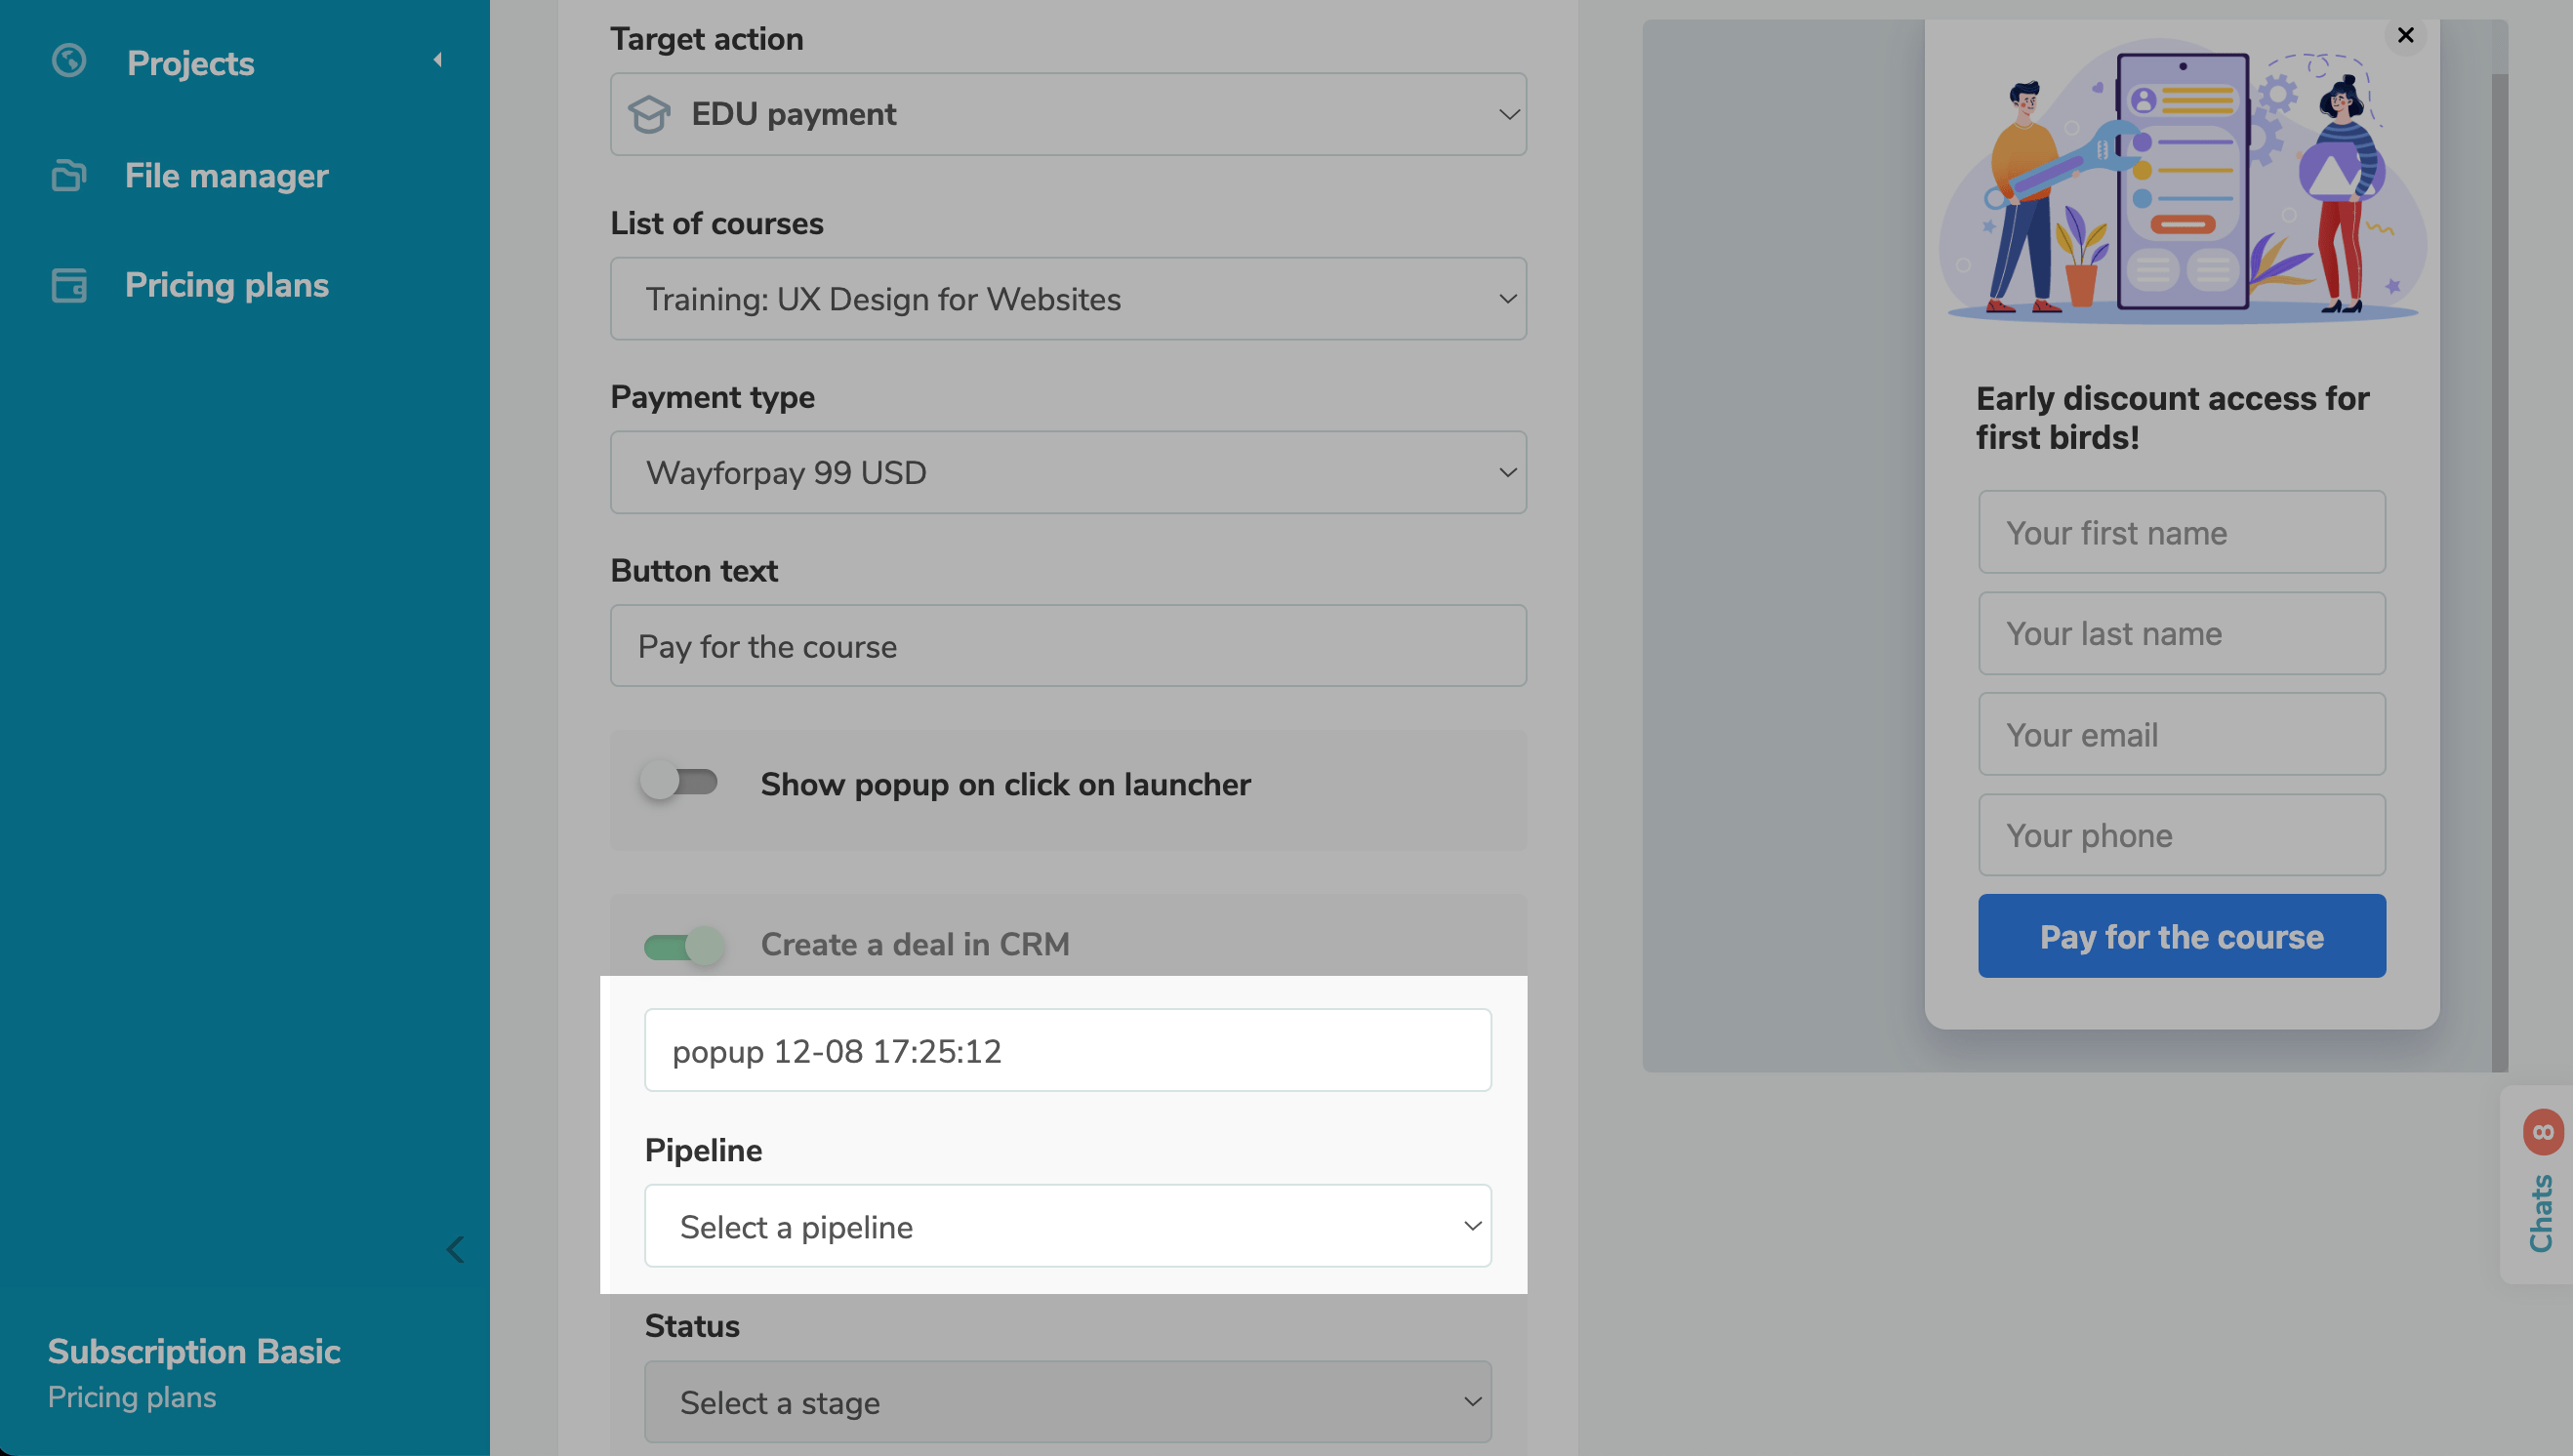Open the Select a pipeline dropdown
2573x1456 pixels.
[1068, 1226]
